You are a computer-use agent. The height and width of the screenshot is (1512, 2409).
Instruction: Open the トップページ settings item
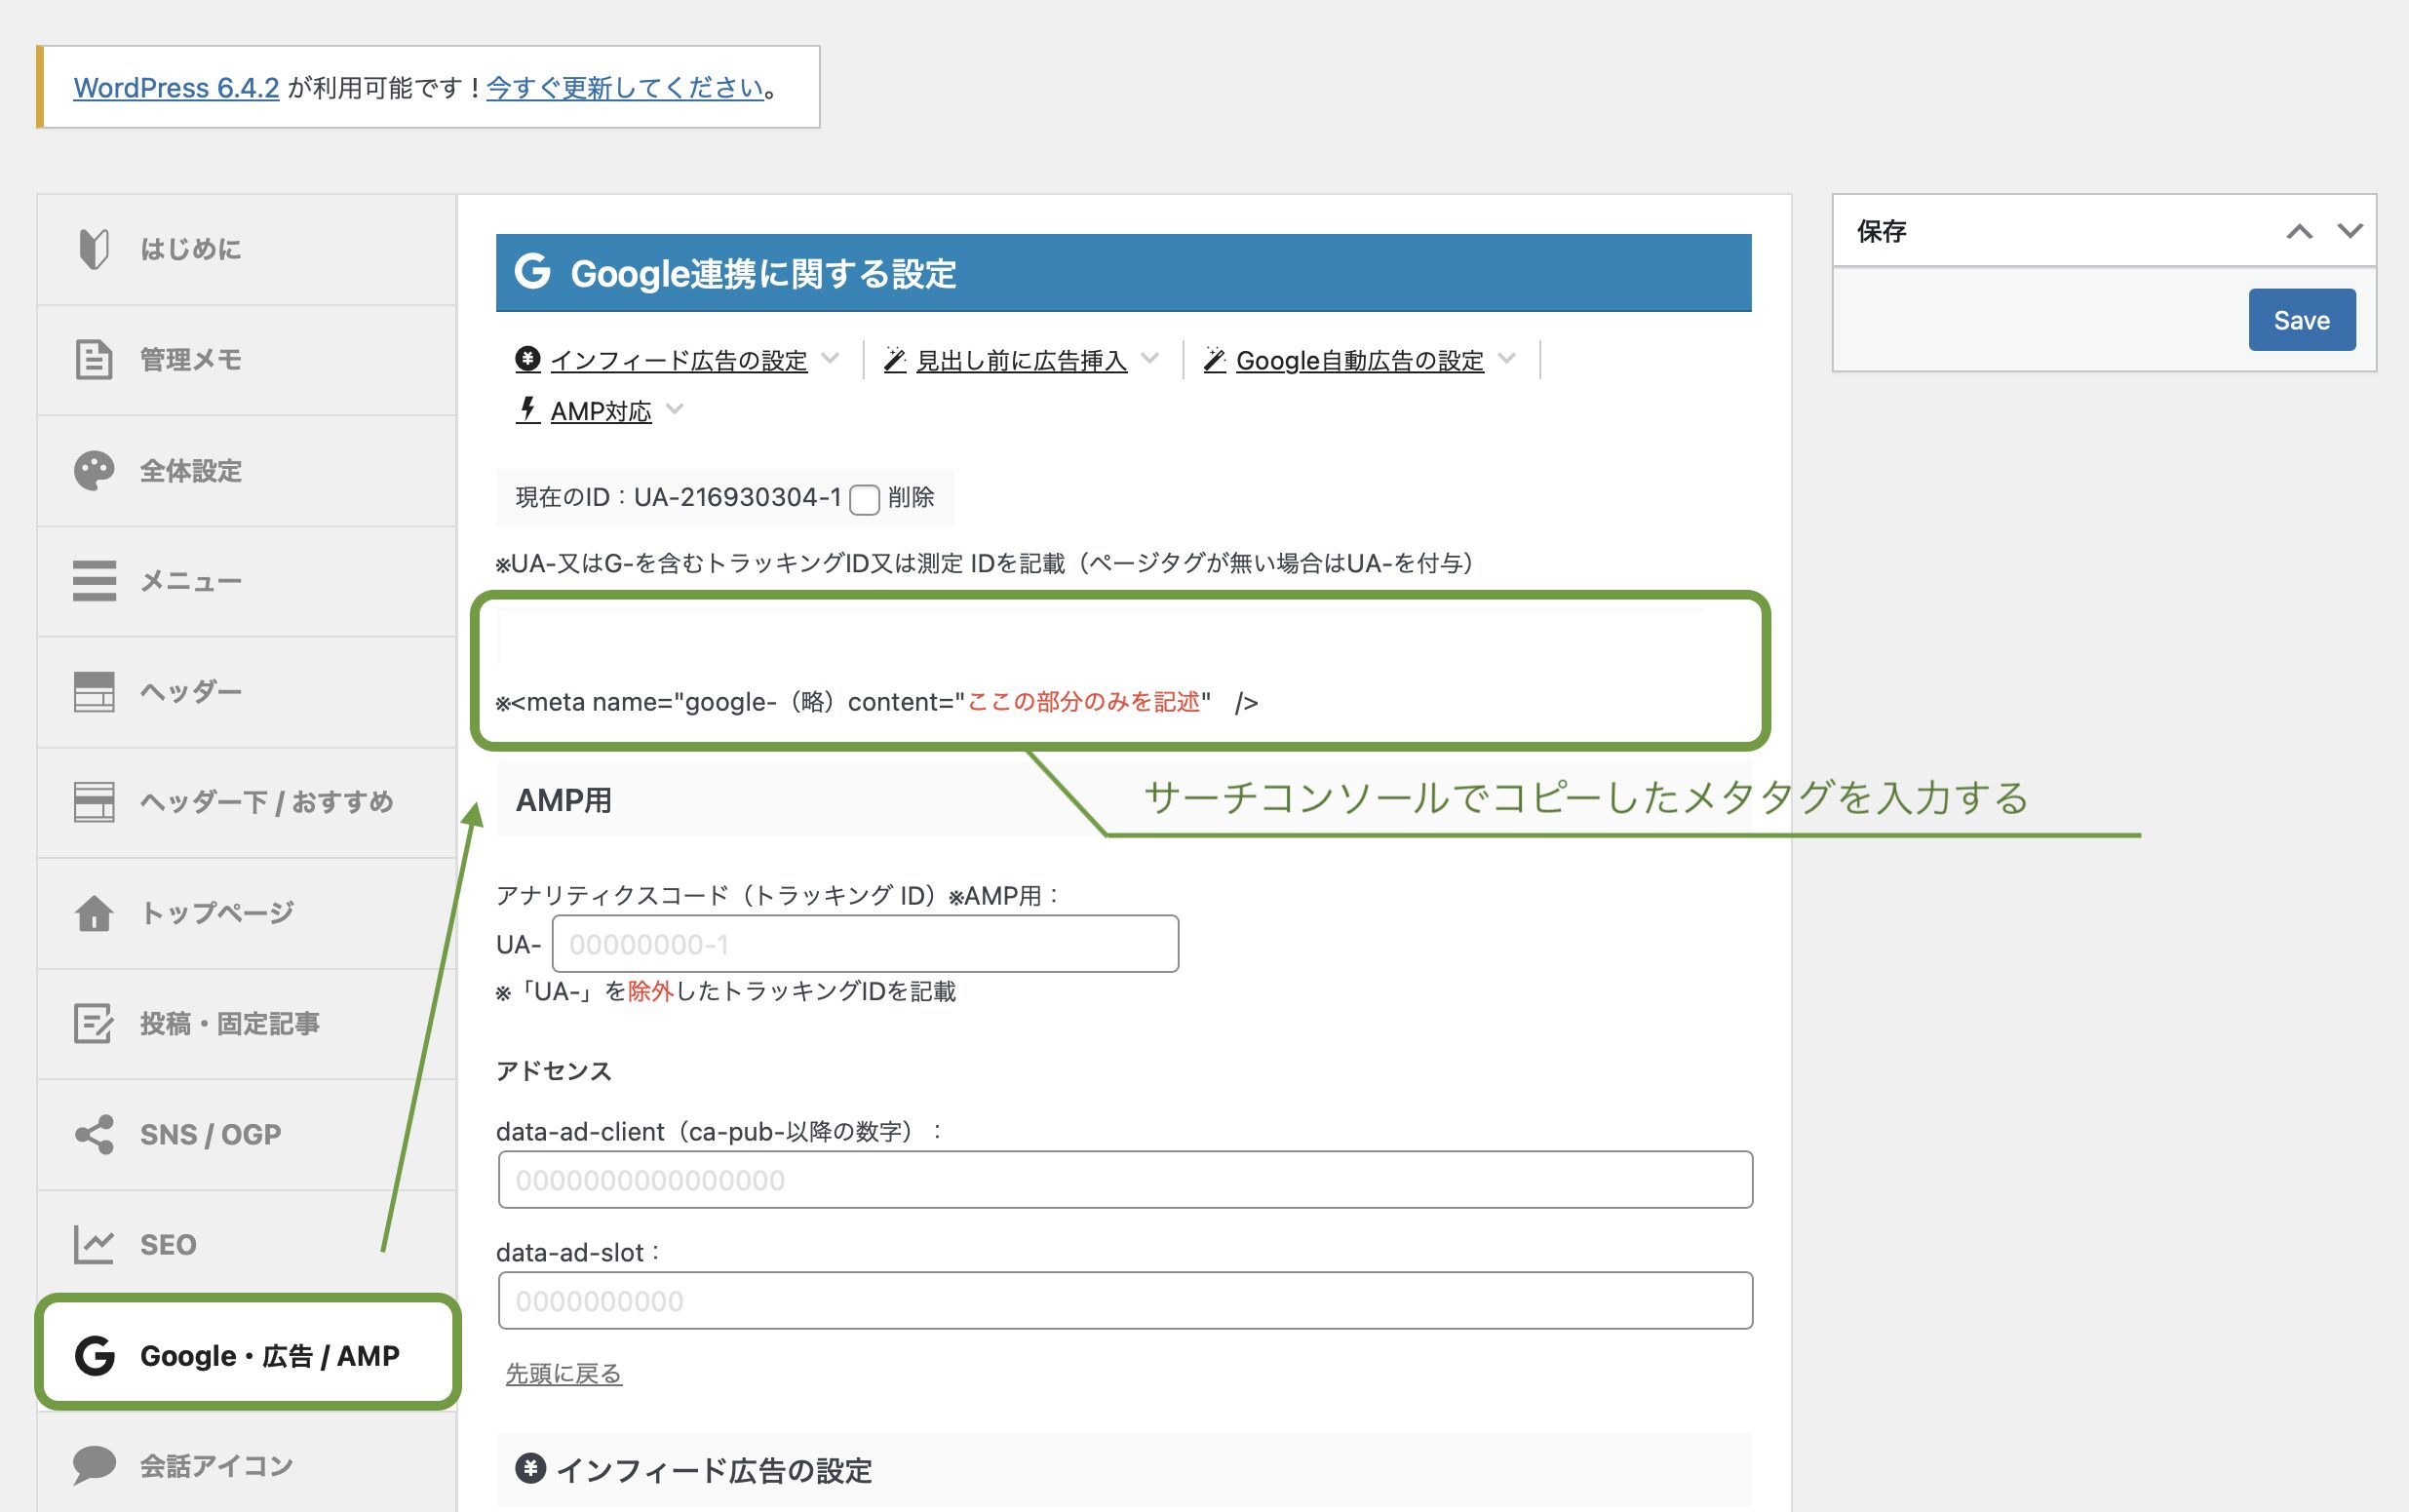[x=247, y=913]
